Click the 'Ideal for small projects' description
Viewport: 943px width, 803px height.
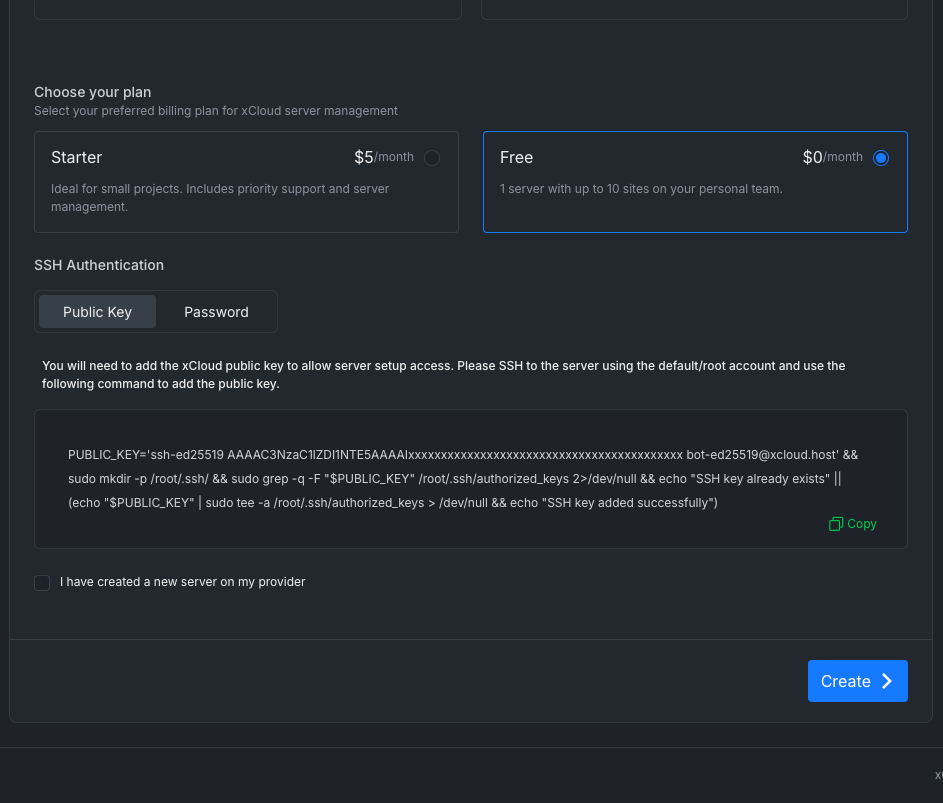[220, 198]
